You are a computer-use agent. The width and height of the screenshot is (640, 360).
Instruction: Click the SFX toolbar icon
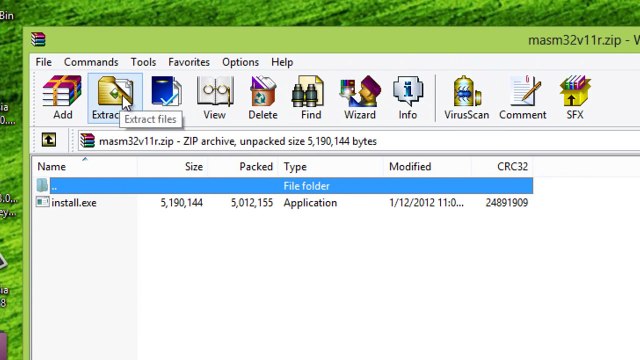575,91
